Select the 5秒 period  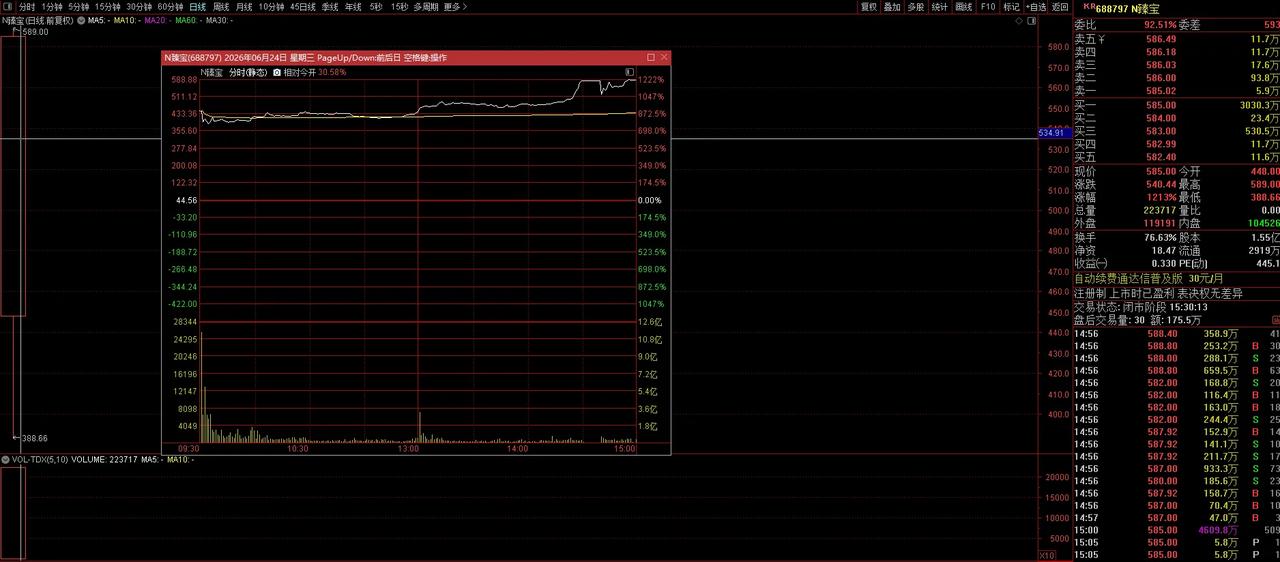376,6
